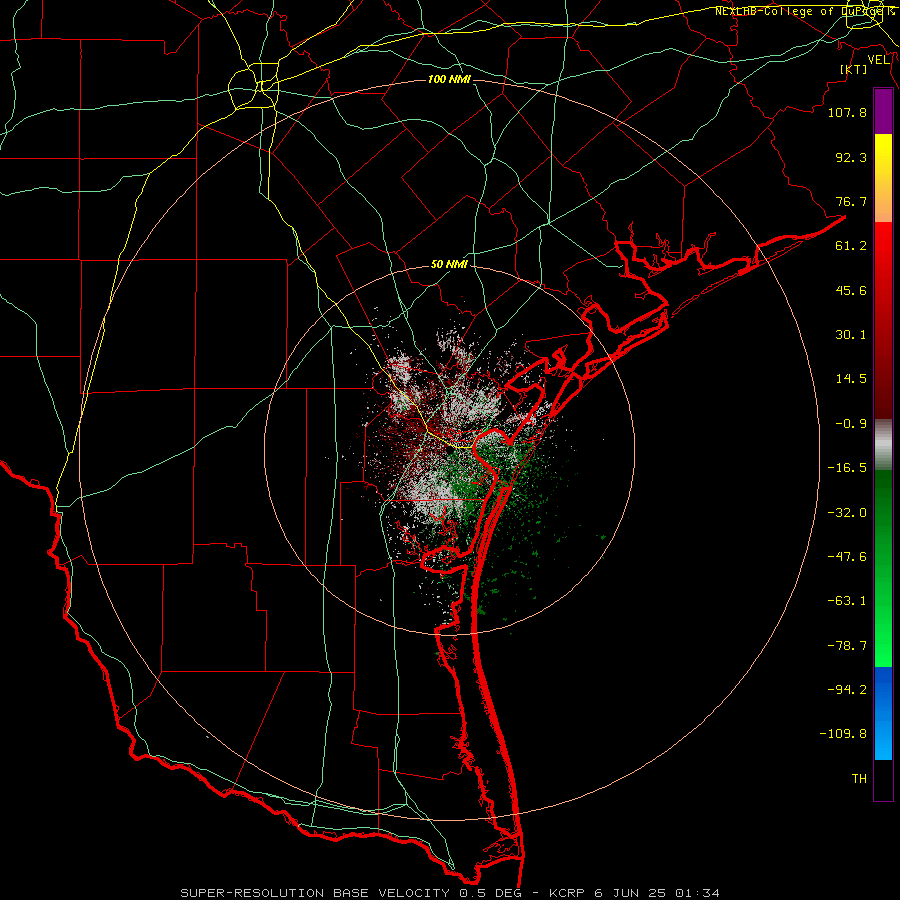Click the Super-Resolution Base Velocity caption text
The image size is (900, 900).
450,893
